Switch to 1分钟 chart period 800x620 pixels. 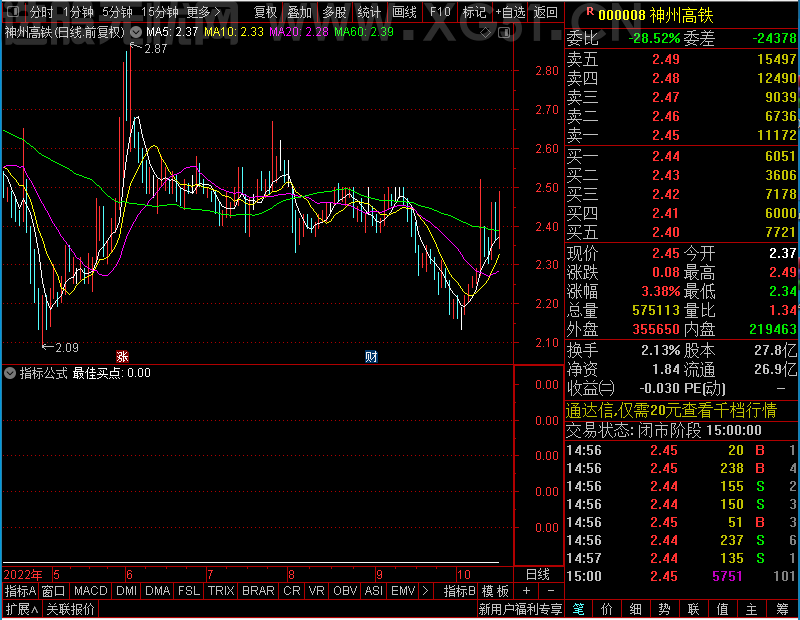78,12
